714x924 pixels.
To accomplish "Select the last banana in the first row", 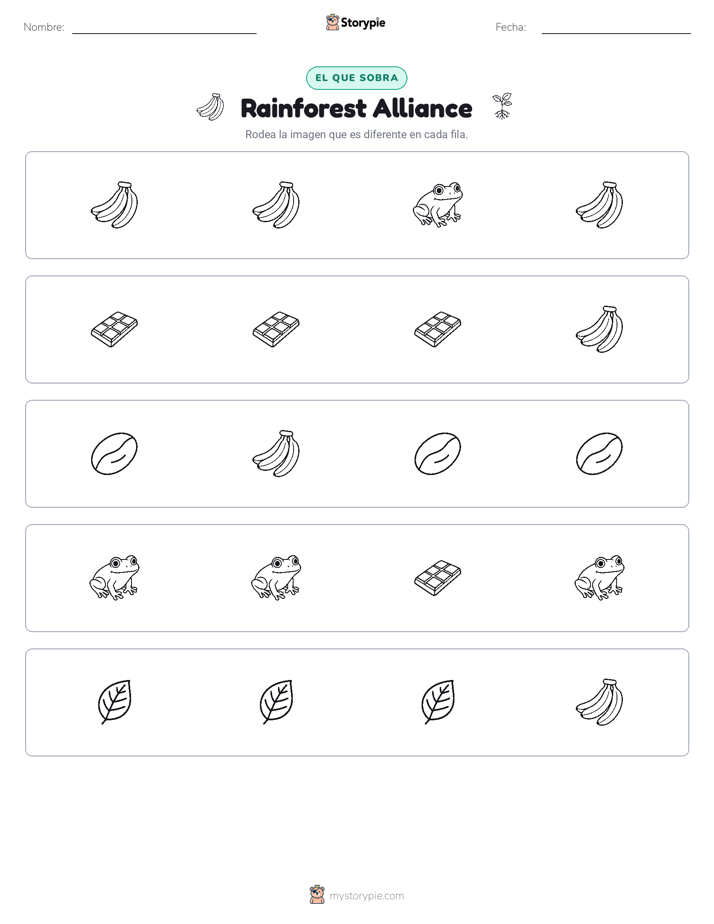I will [x=600, y=204].
